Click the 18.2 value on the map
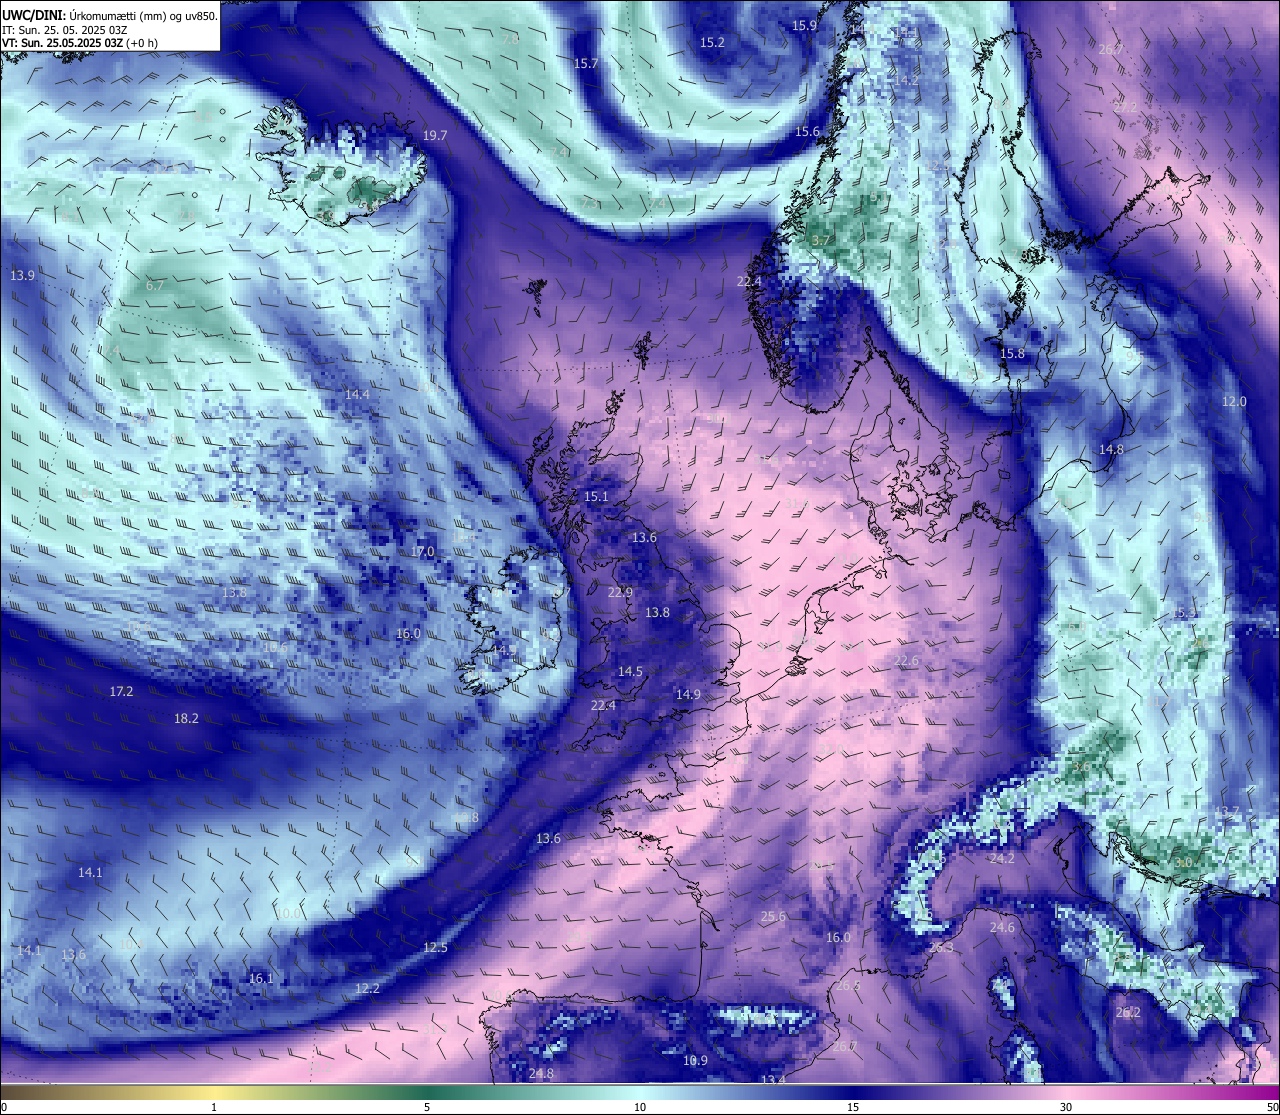 tap(186, 718)
